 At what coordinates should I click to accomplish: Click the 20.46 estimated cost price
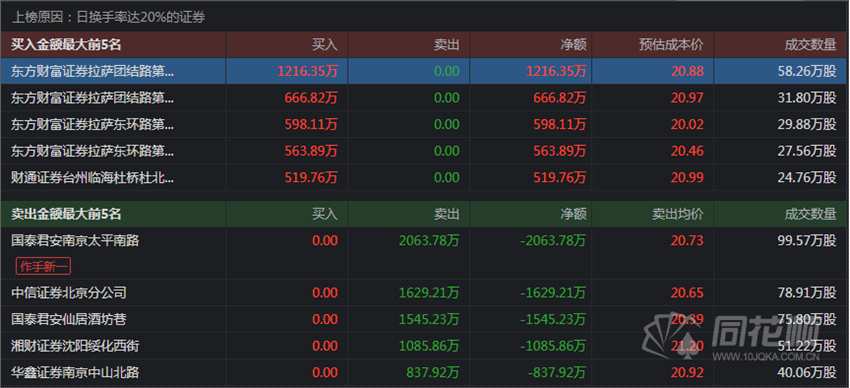pos(687,151)
